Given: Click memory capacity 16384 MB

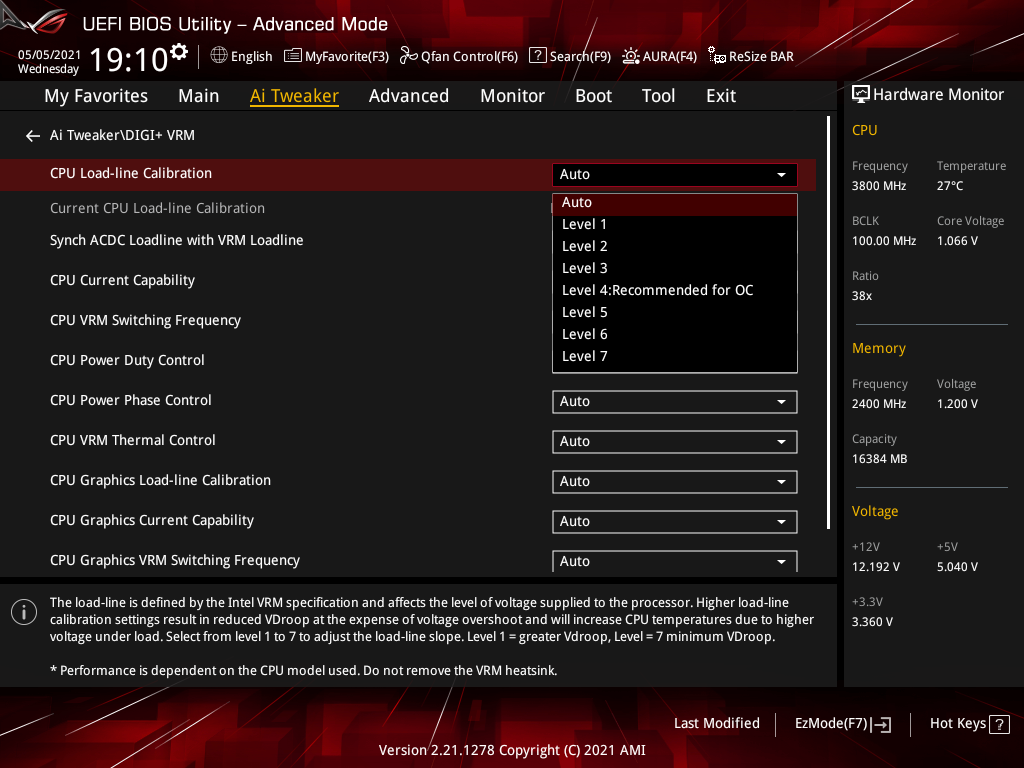Looking at the screenshot, I should coord(879,459).
